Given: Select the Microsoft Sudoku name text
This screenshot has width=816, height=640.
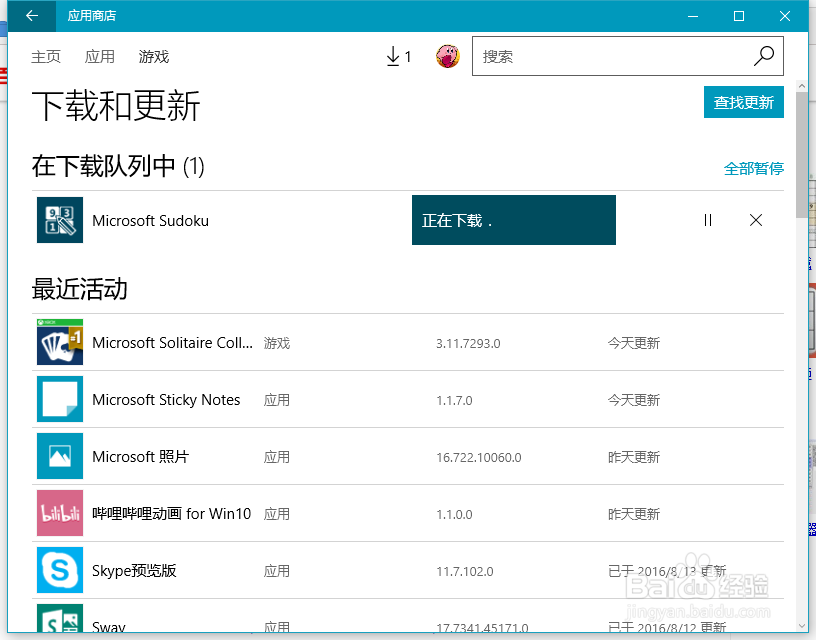Looking at the screenshot, I should click(x=150, y=221).
